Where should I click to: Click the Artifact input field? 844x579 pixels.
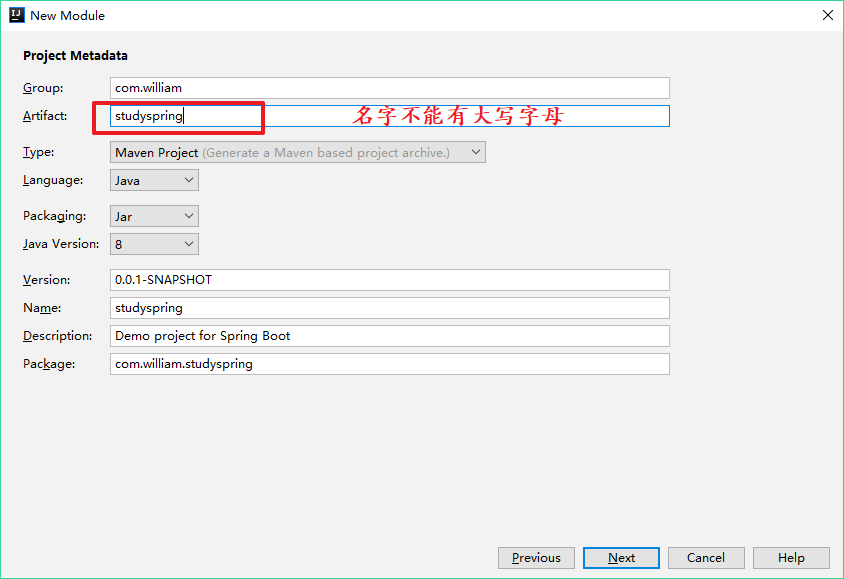pos(390,116)
